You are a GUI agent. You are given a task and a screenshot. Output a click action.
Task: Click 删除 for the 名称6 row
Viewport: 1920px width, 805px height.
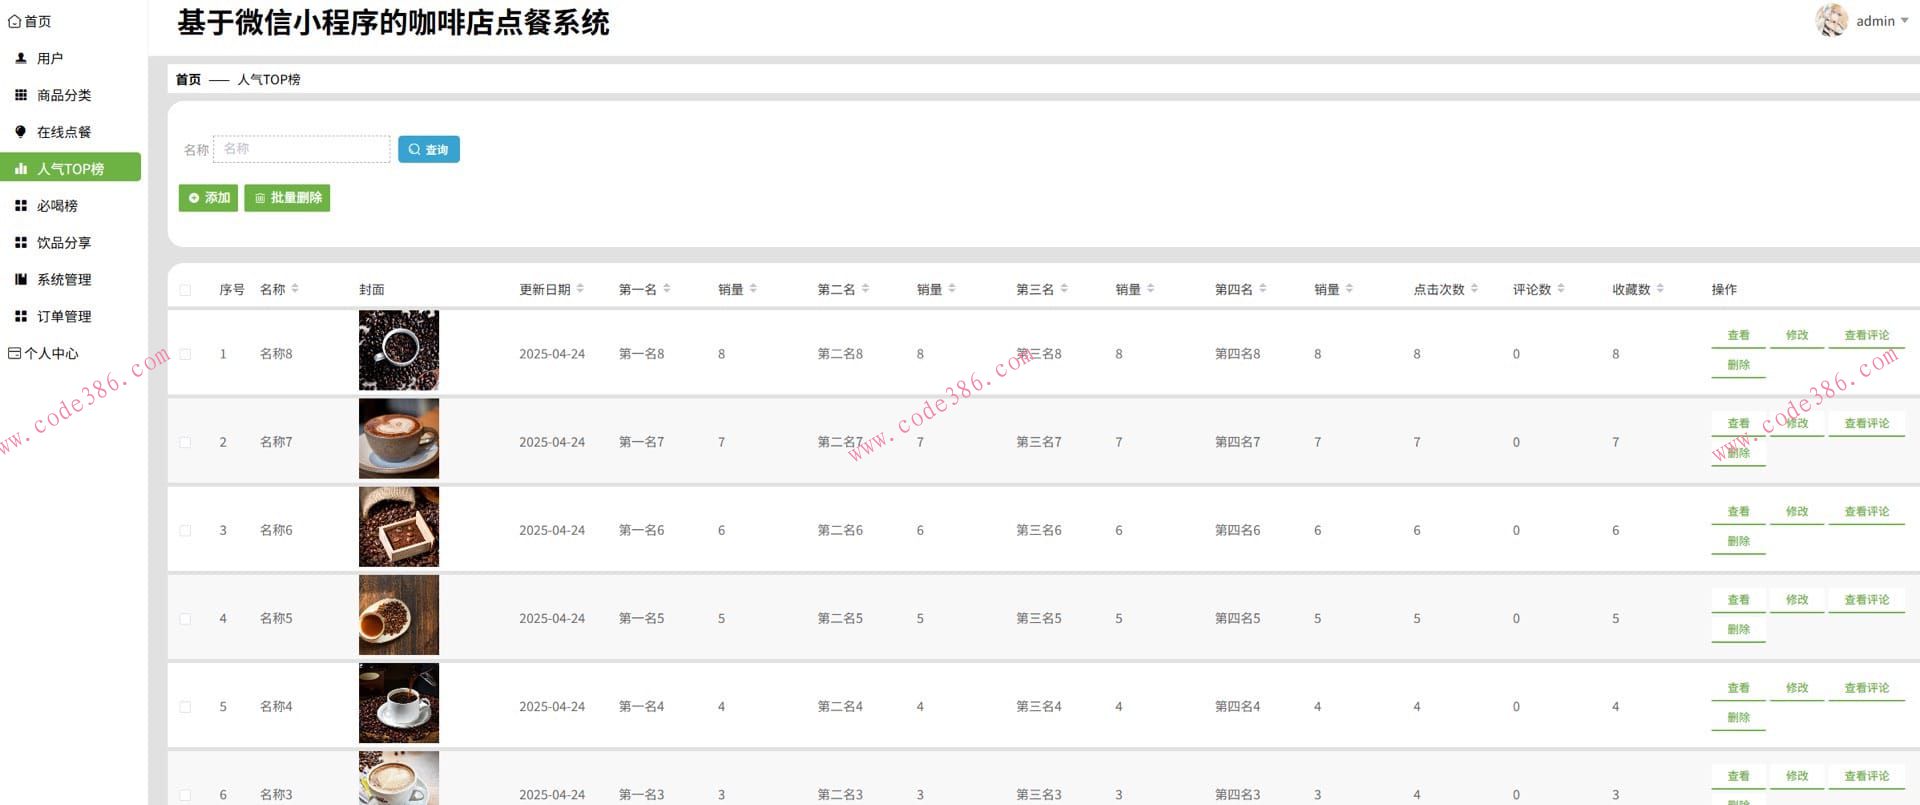(x=1739, y=541)
